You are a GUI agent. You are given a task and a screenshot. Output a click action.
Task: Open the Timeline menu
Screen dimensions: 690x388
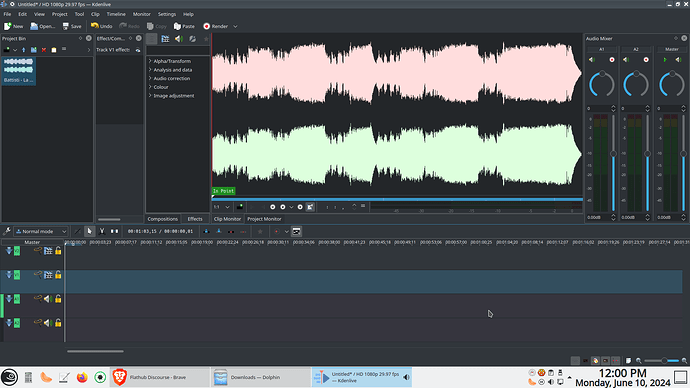116,14
